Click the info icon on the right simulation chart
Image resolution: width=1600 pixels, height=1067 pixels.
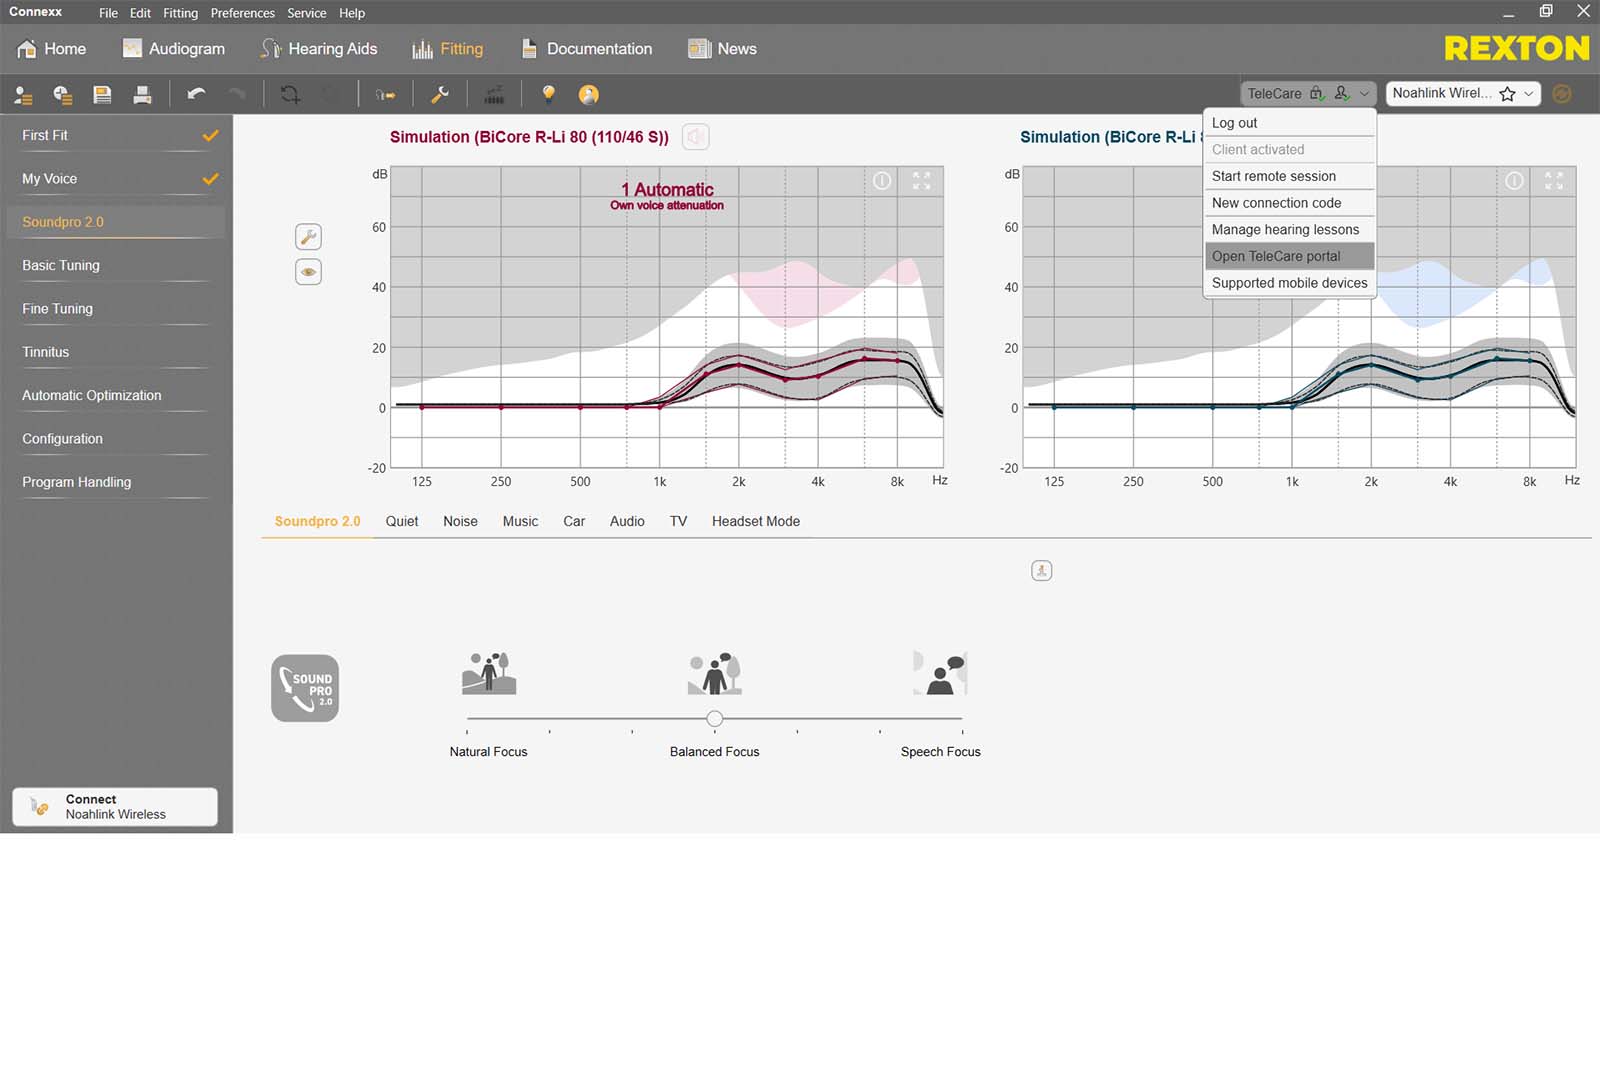coord(1513,181)
